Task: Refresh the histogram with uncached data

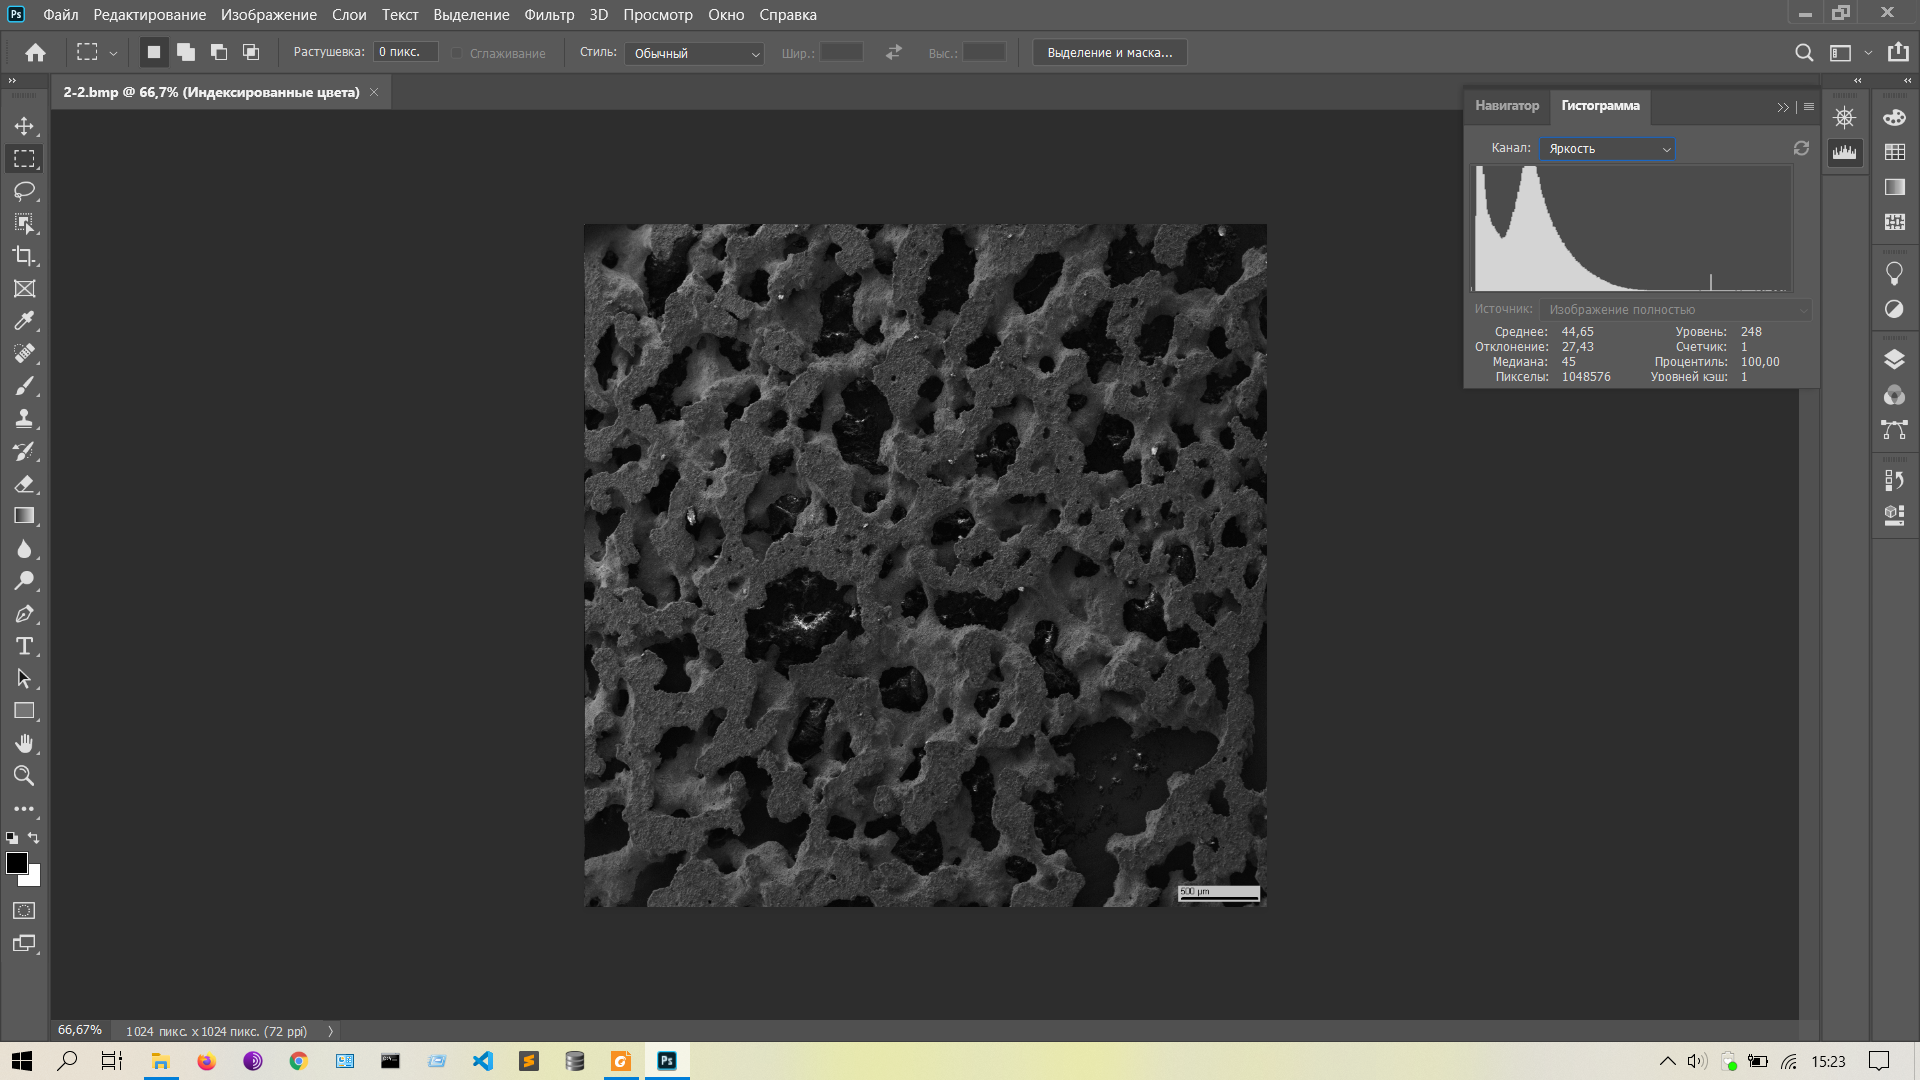Action: click(x=1801, y=148)
